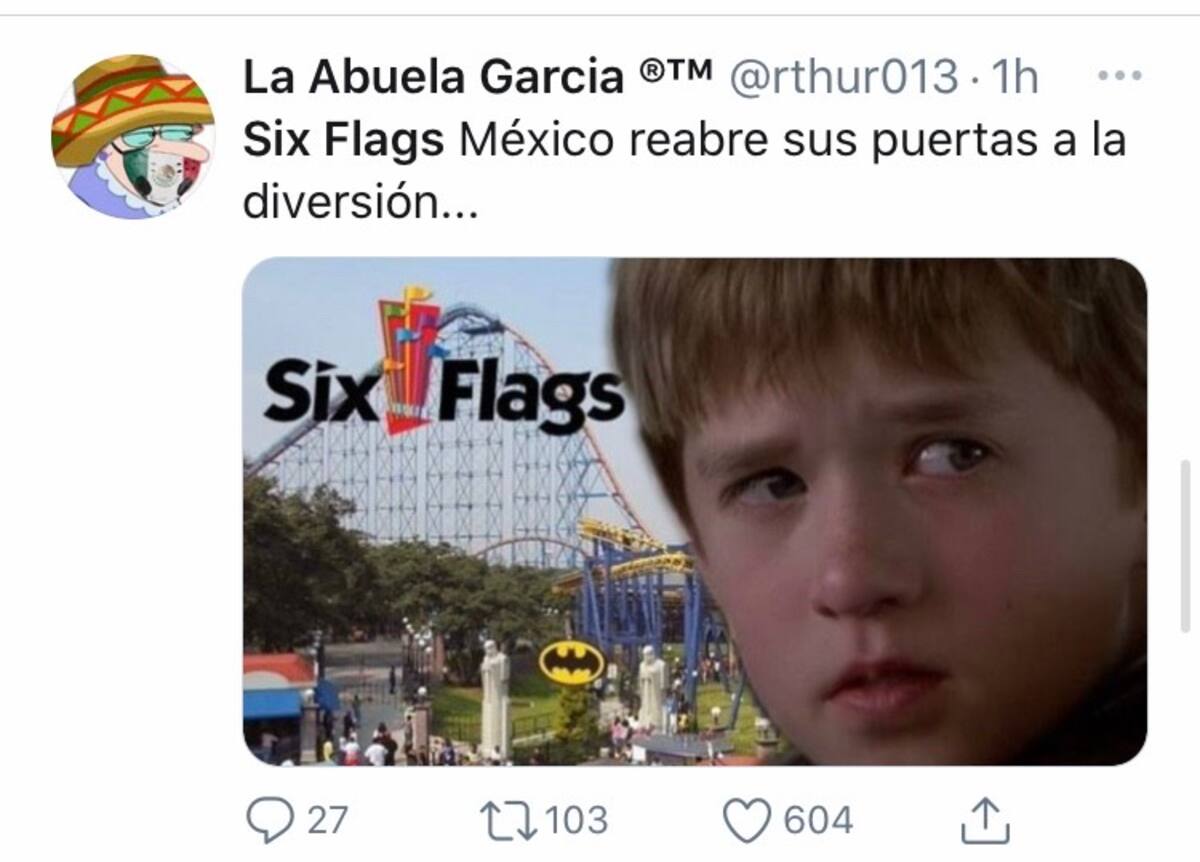Select the bold Six Flags text in tweet
The width and height of the screenshot is (1200, 862).
click(343, 140)
